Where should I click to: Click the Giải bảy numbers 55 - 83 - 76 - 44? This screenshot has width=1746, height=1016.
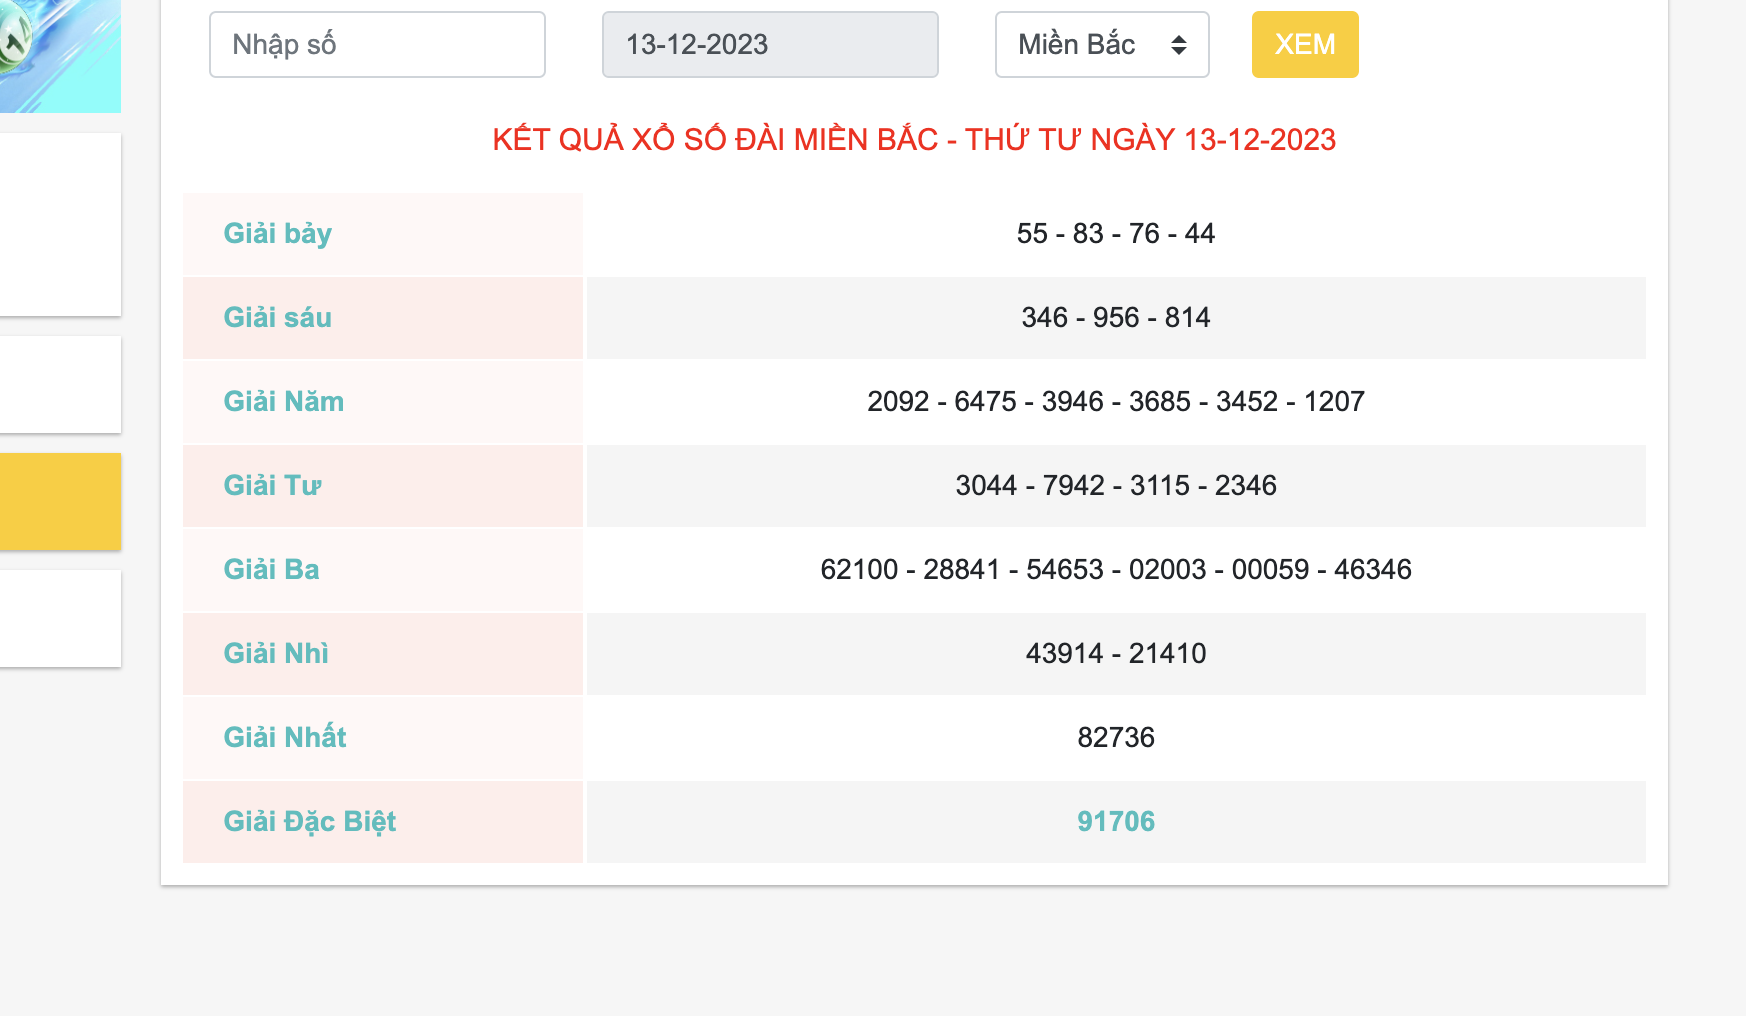point(1115,234)
